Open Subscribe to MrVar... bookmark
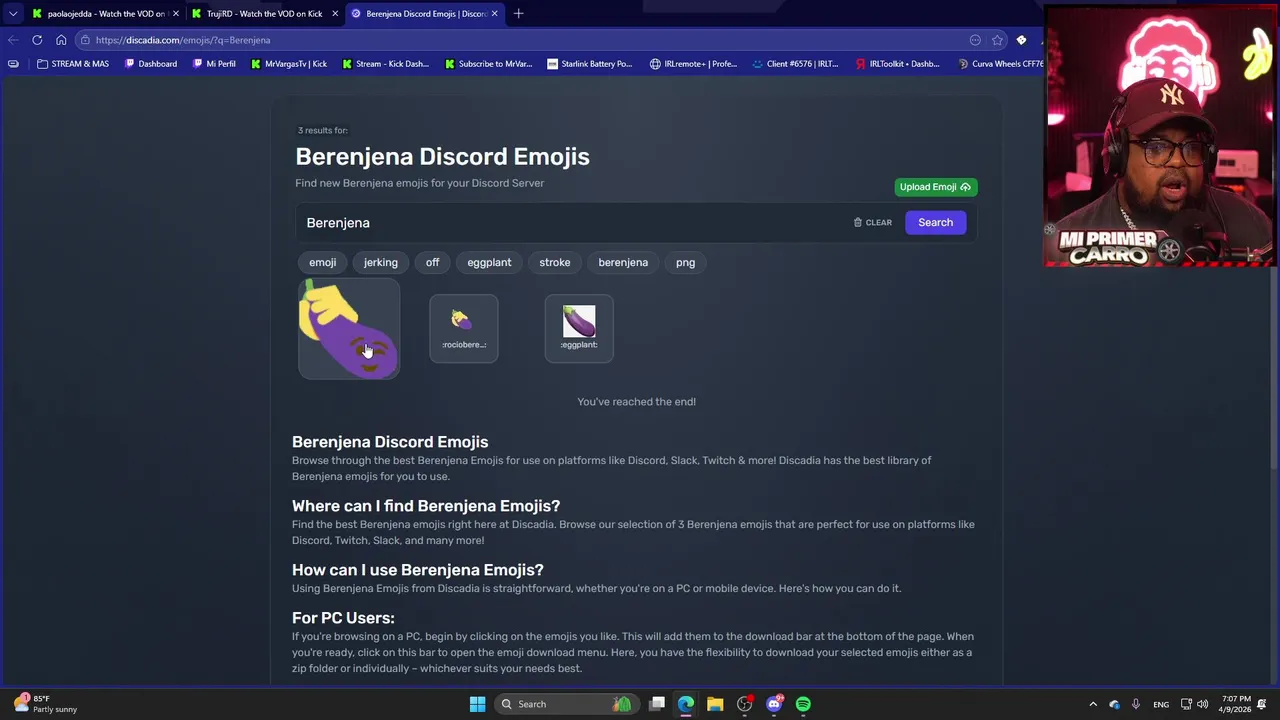The image size is (1280, 720). [x=487, y=64]
